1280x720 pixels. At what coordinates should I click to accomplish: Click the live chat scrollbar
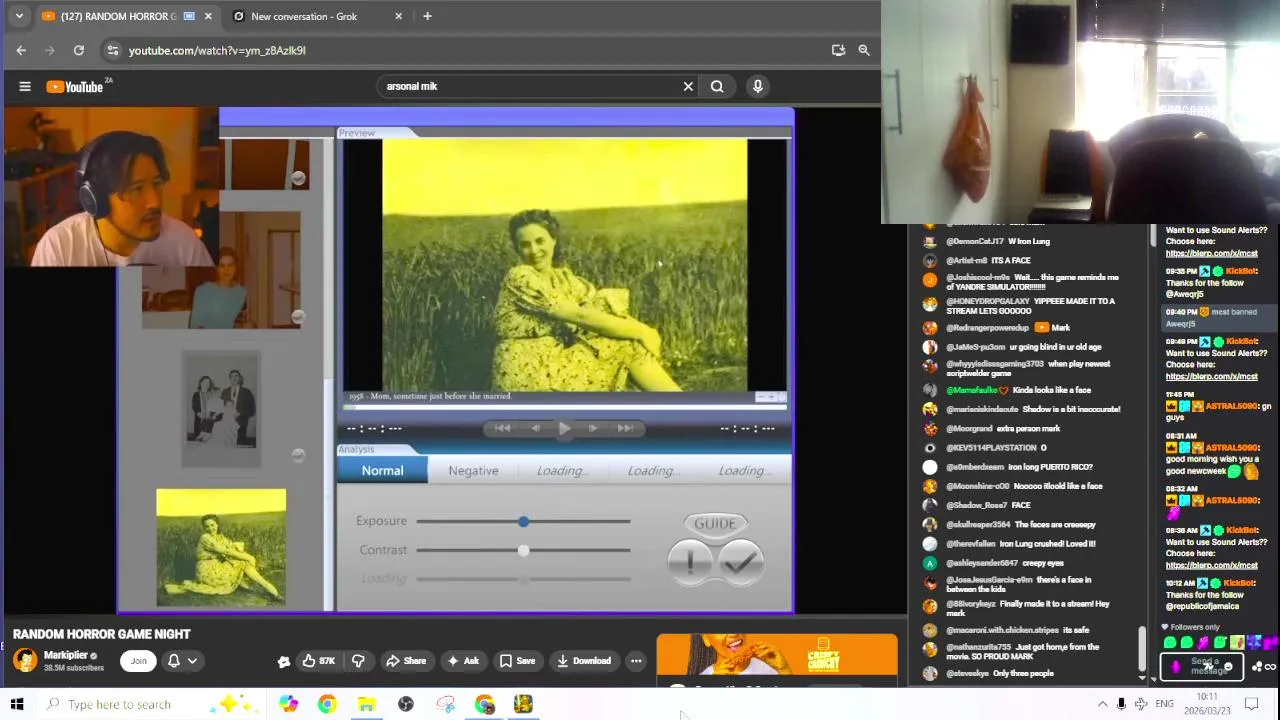pyautogui.click(x=1141, y=650)
